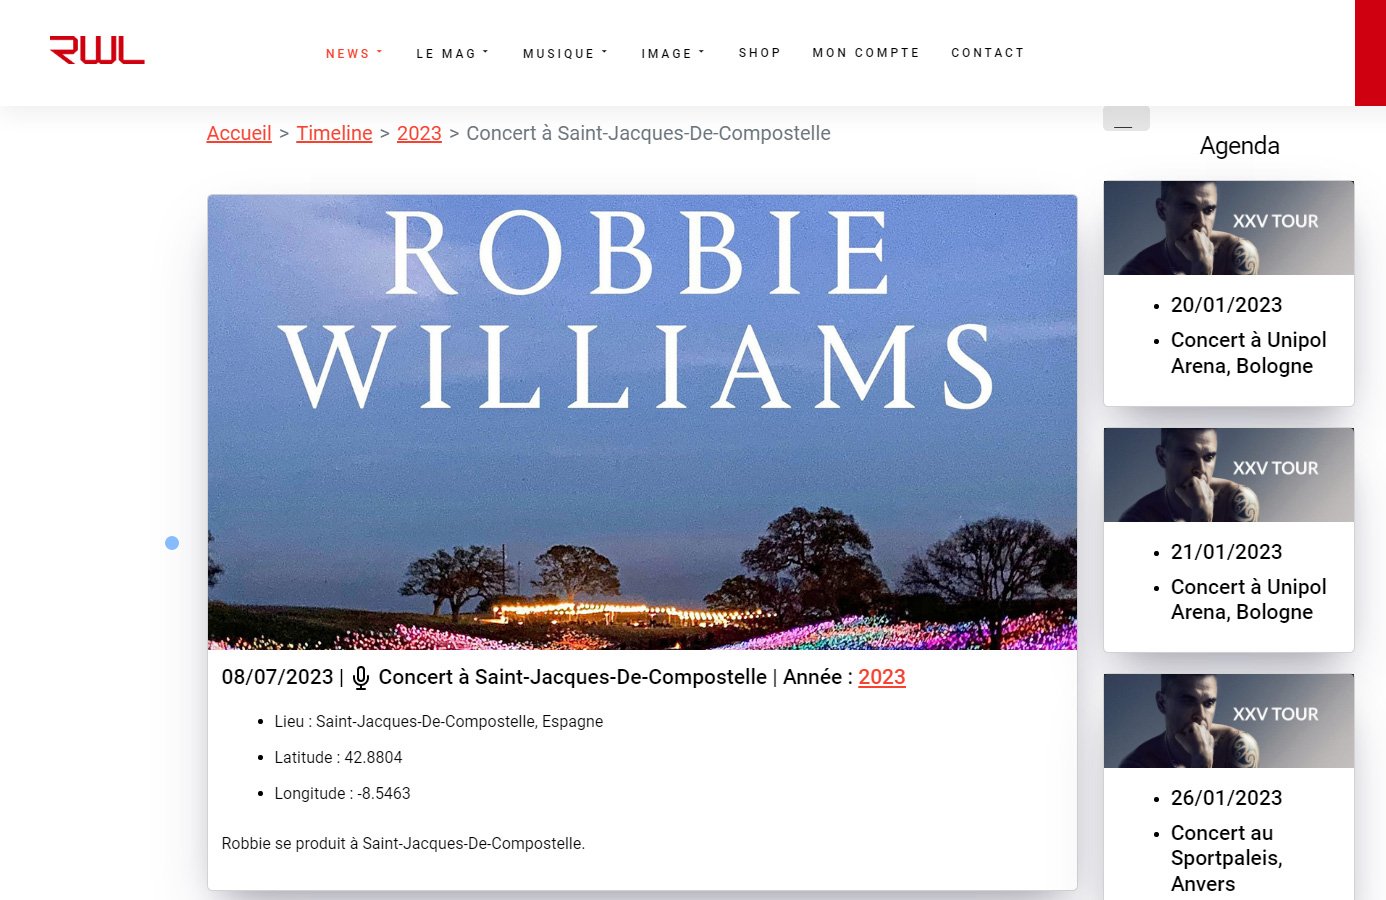The image size is (1386, 900).
Task: Open the Timeline breadcrumb link
Action: pos(334,133)
